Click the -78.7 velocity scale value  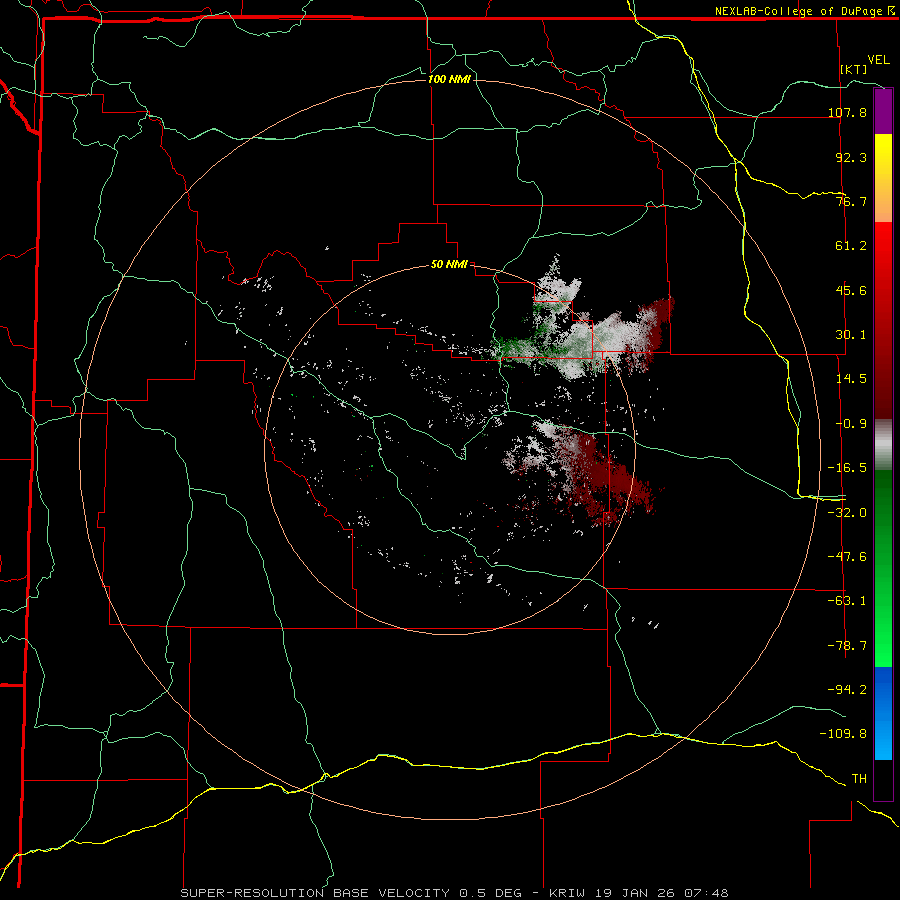point(847,646)
